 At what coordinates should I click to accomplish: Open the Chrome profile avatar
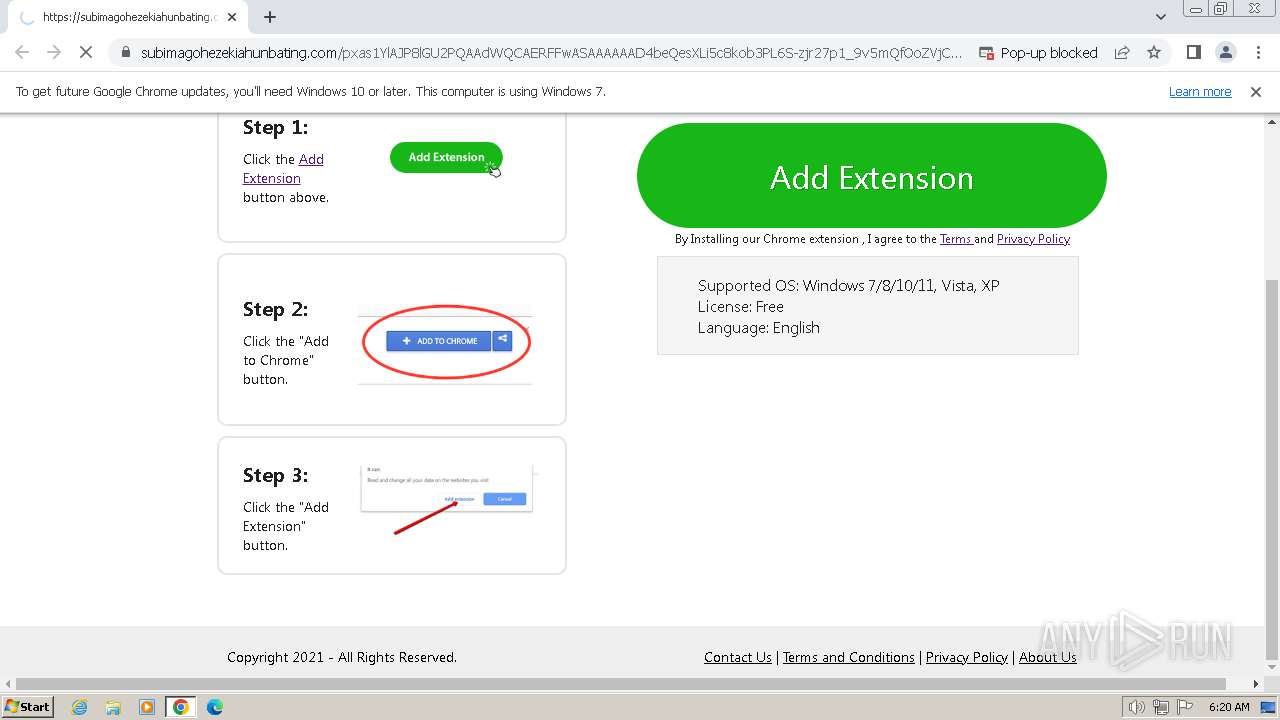[1226, 52]
